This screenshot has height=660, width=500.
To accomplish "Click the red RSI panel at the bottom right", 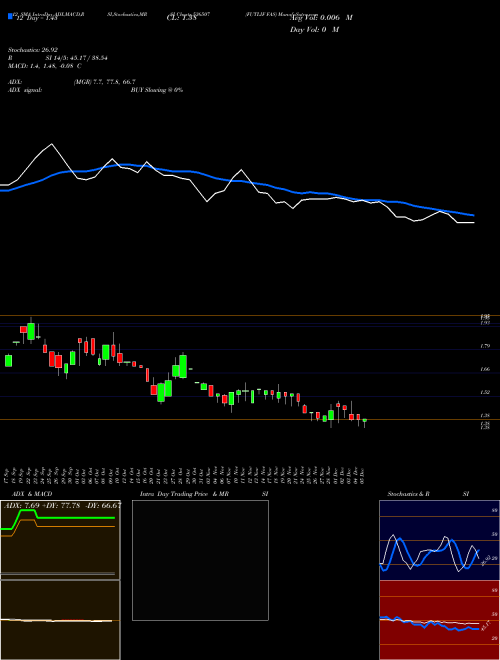I will 439,620.
